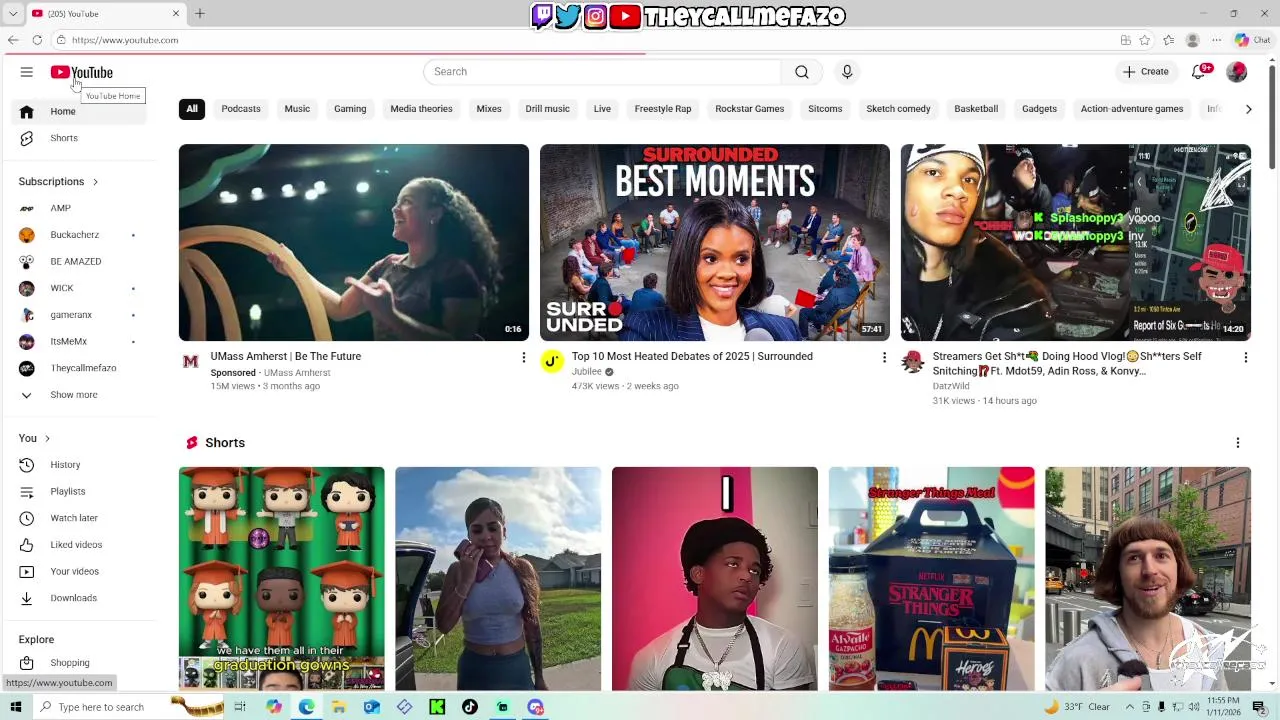Open Task View on the taskbar
1280x720 pixels.
coord(240,707)
